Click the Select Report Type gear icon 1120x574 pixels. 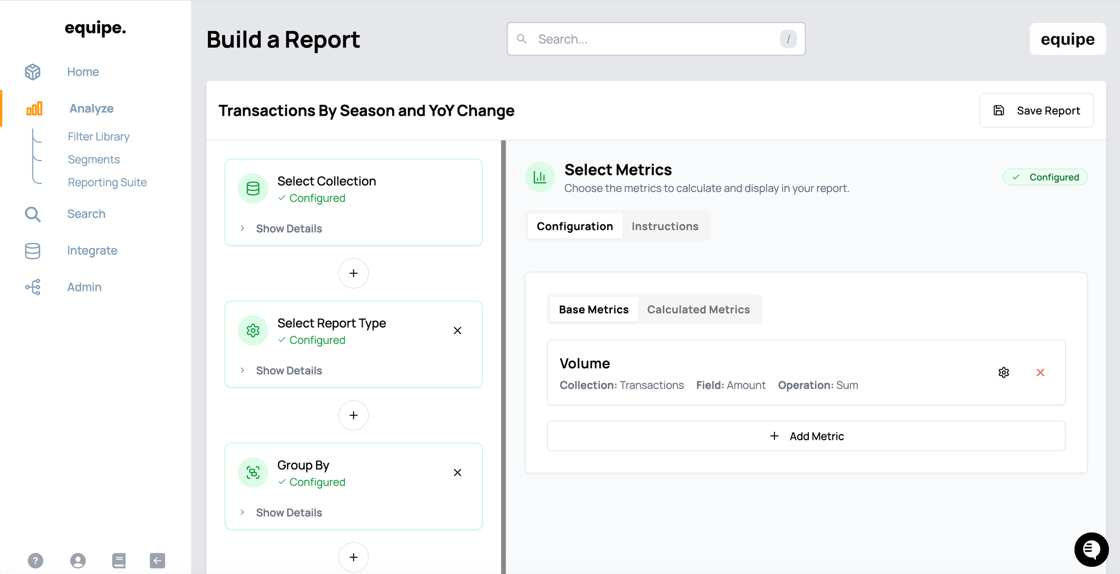click(x=253, y=331)
